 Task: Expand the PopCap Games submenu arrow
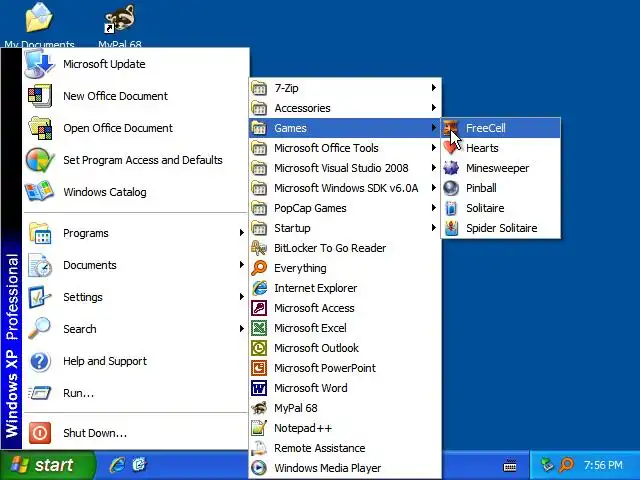pyautogui.click(x=433, y=208)
